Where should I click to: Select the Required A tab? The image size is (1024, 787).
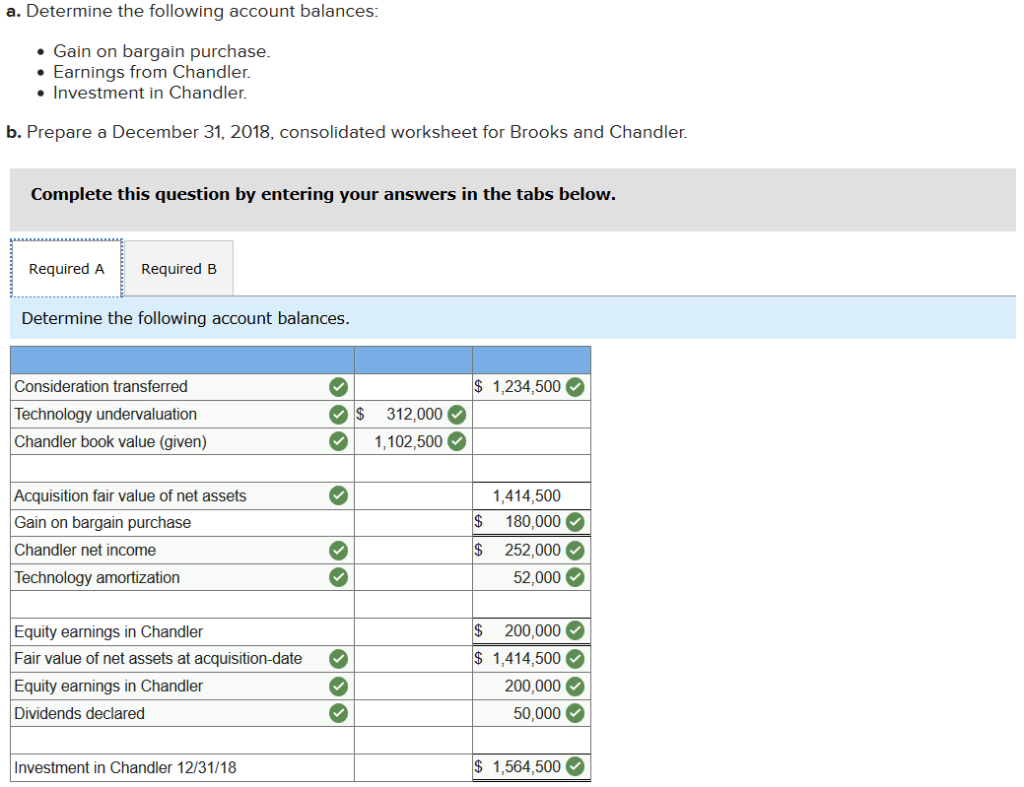66,268
